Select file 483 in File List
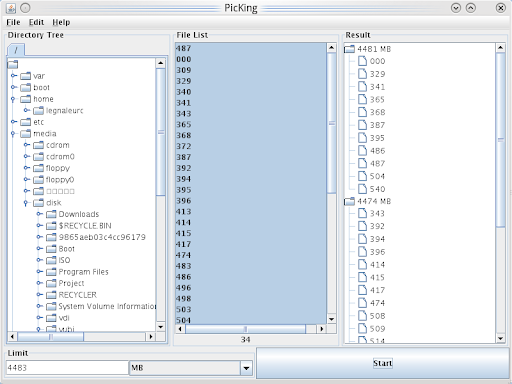This screenshot has height=384, width=512. pyautogui.click(x=251, y=266)
